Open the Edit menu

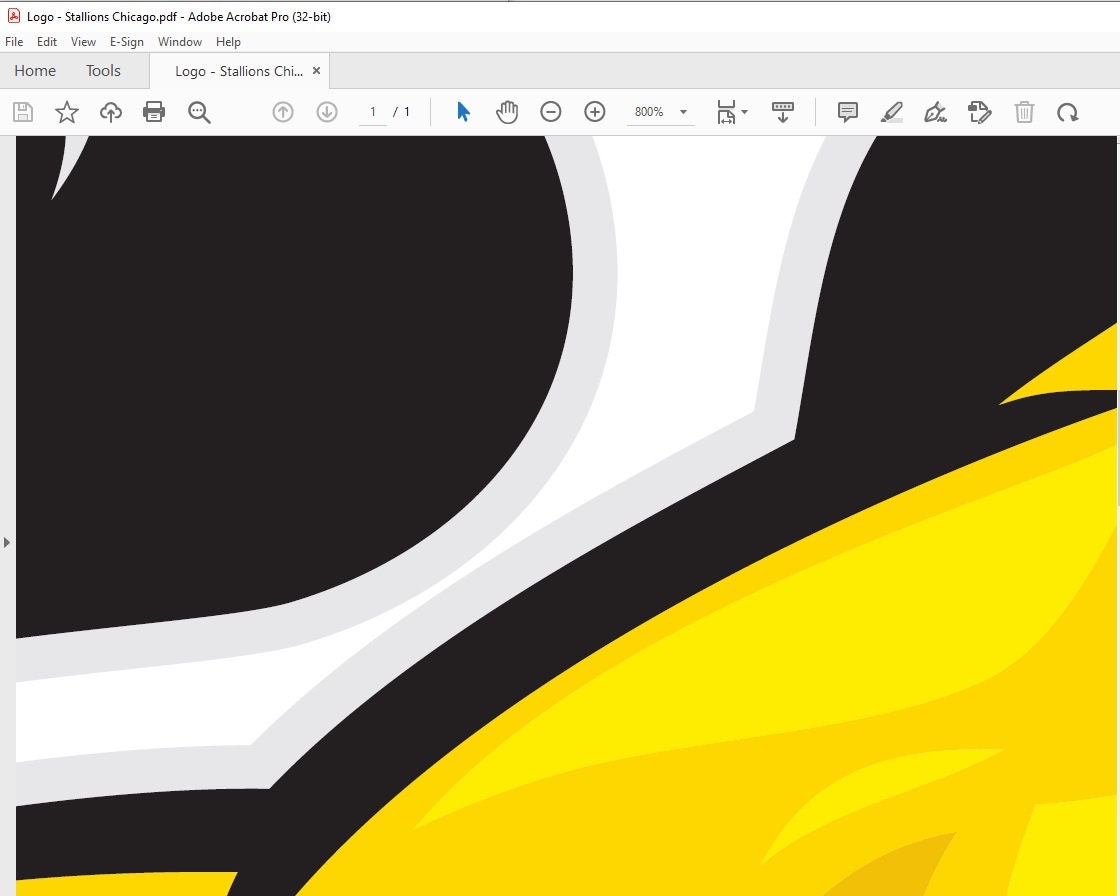tap(47, 41)
